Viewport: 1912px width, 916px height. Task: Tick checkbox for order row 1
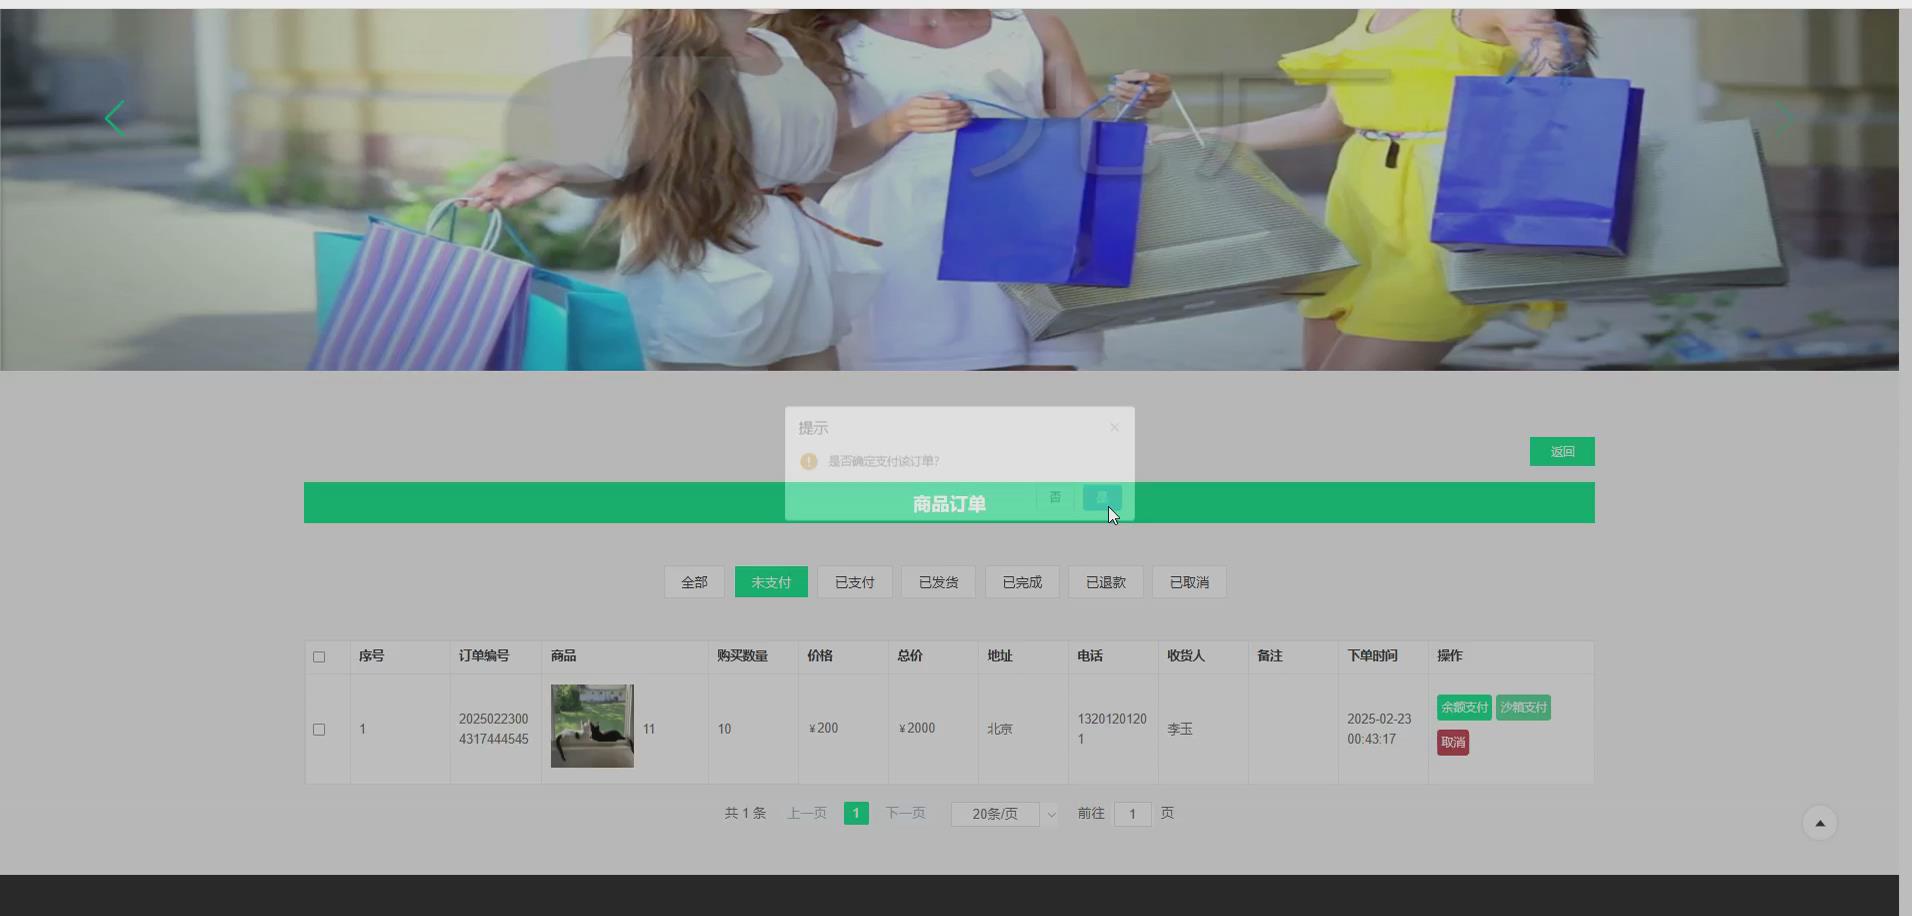[x=319, y=729]
